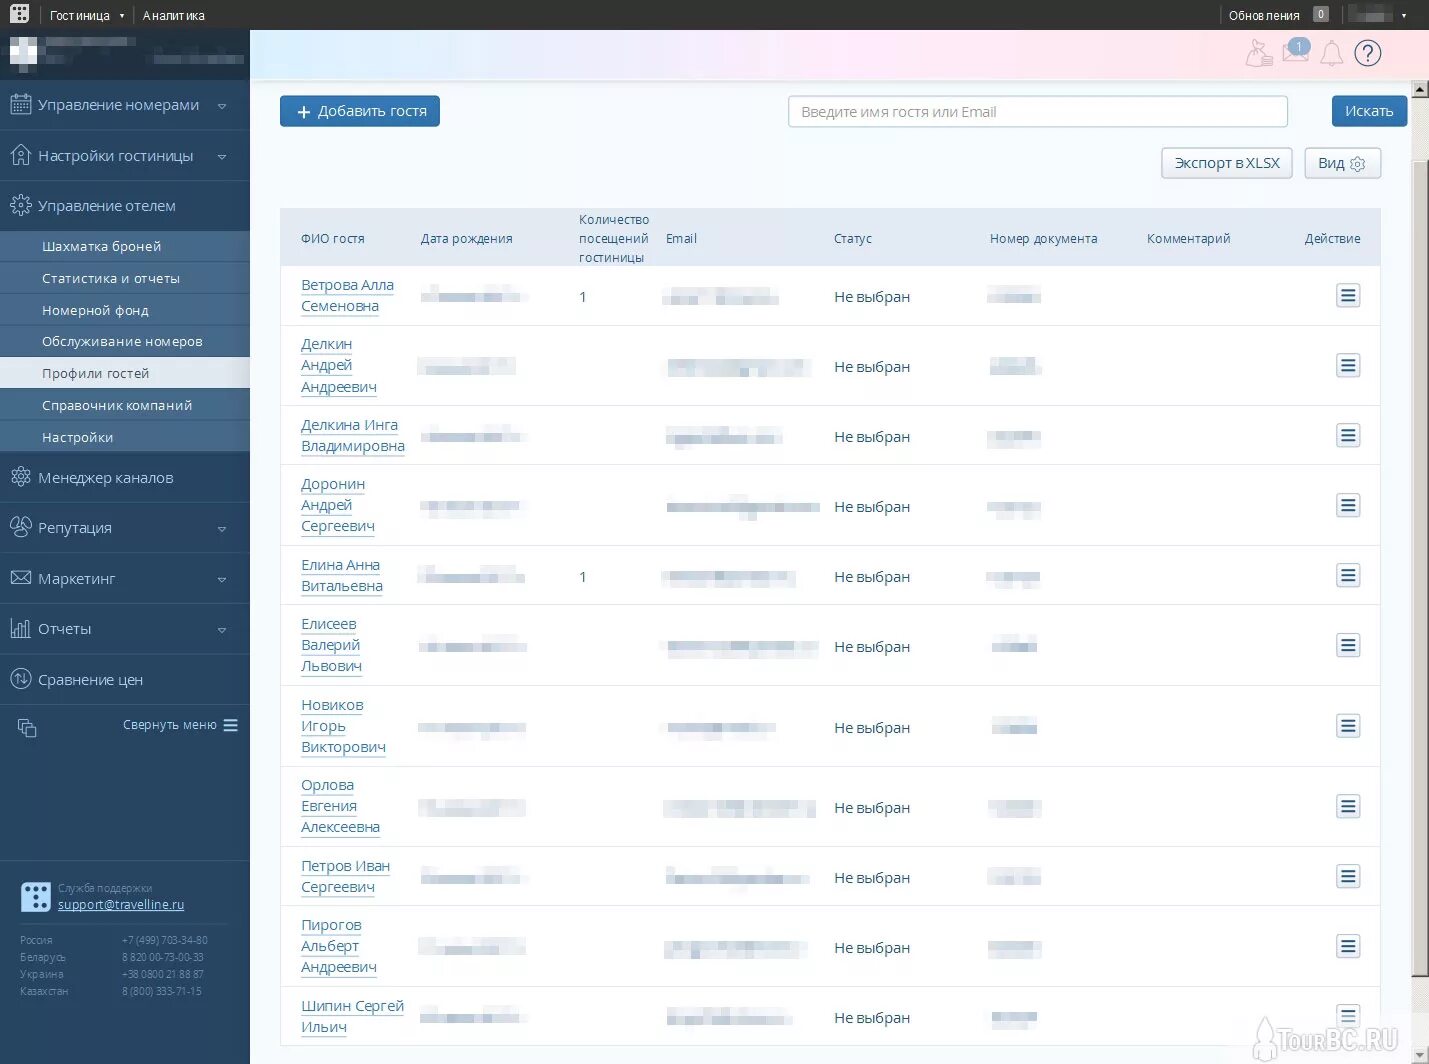
Task: Click the Номер документа column header
Action: (x=1043, y=238)
